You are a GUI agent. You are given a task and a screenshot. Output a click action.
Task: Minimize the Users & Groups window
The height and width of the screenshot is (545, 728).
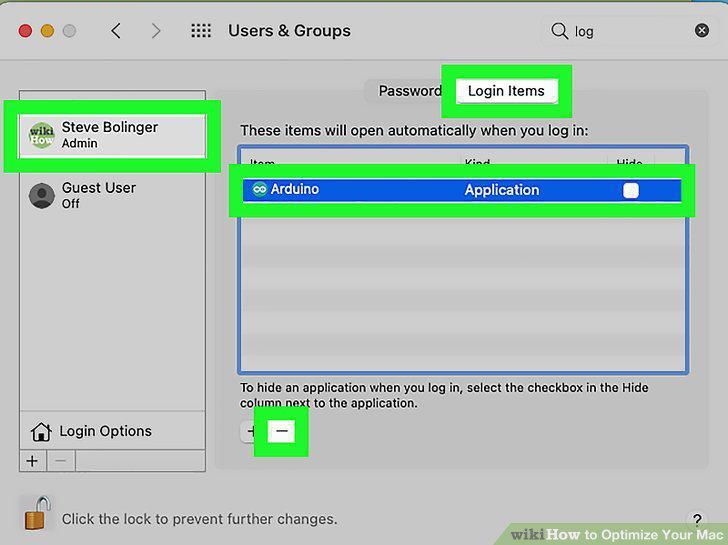tap(47, 31)
